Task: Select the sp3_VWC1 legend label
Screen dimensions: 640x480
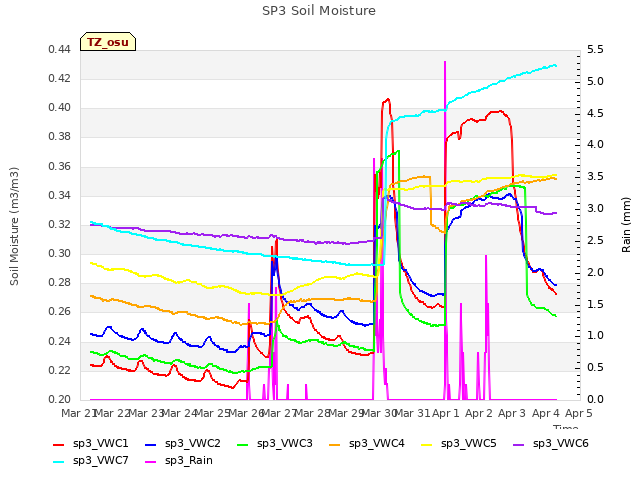Action: pyautogui.click(x=100, y=443)
